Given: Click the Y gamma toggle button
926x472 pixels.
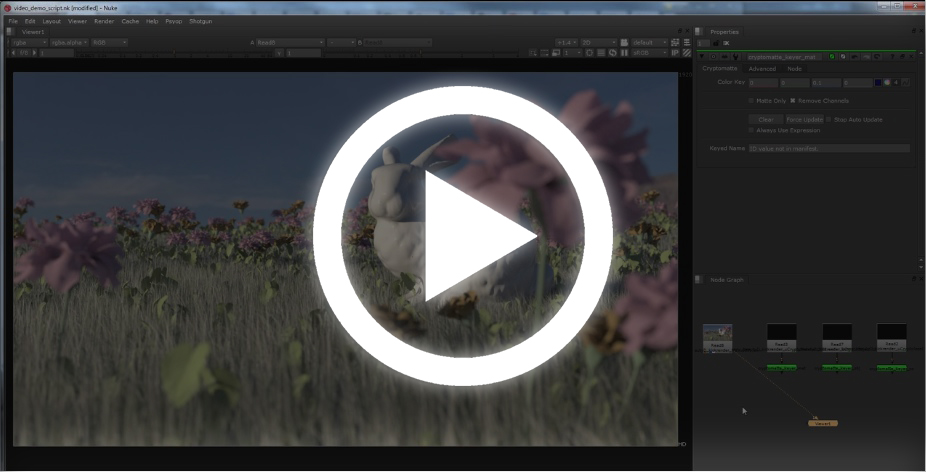Looking at the screenshot, I should pyautogui.click(x=279, y=53).
